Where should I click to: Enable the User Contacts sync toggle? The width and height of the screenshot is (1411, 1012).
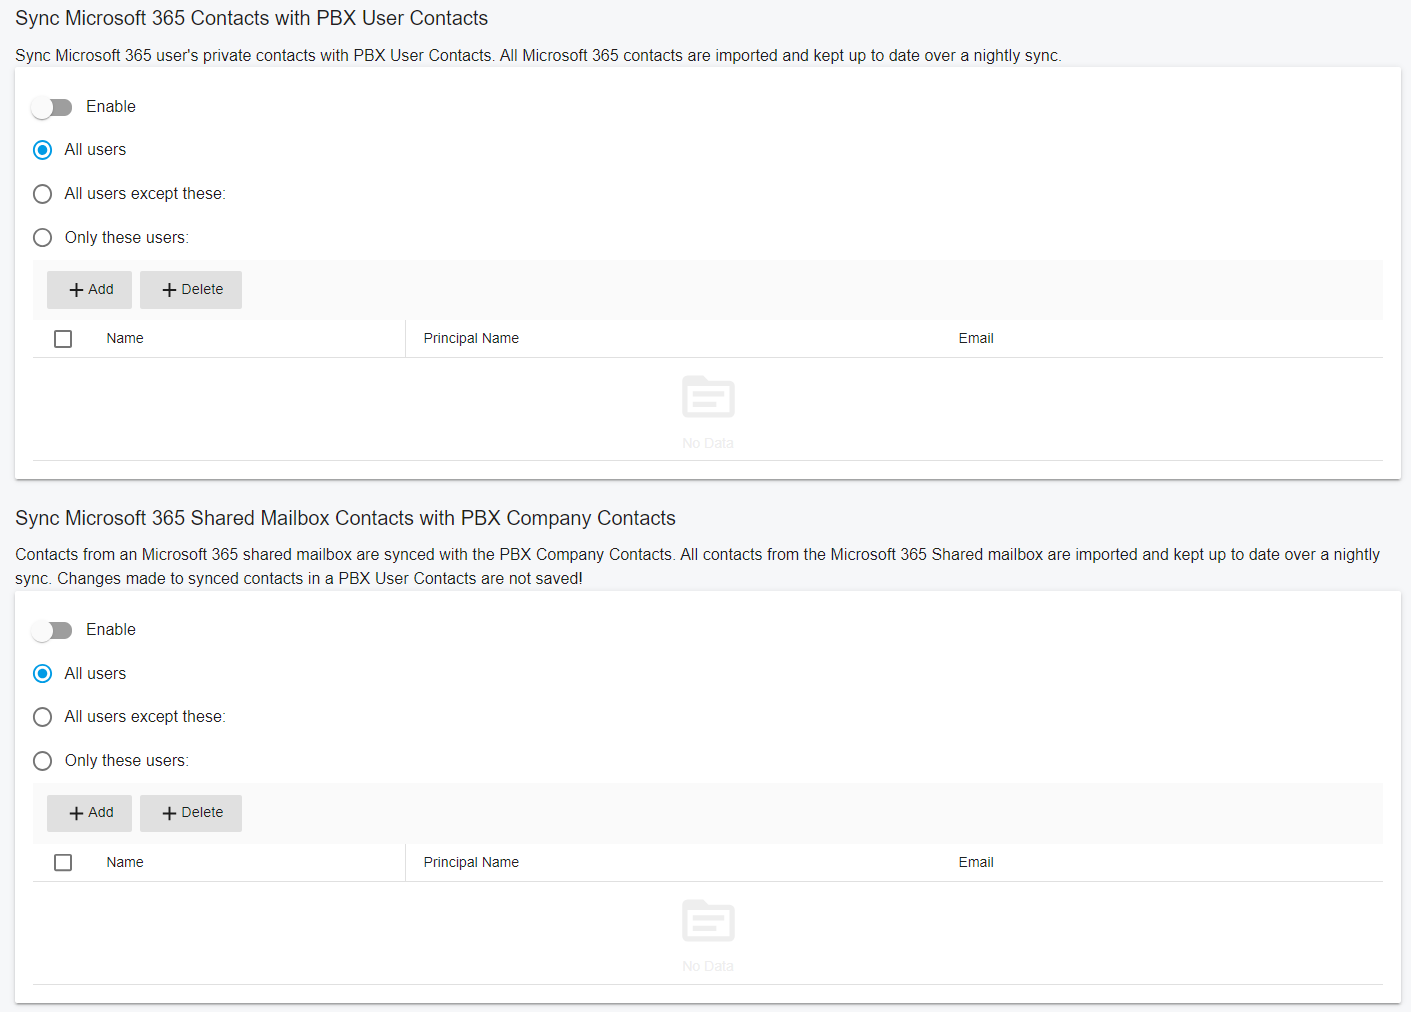point(51,107)
